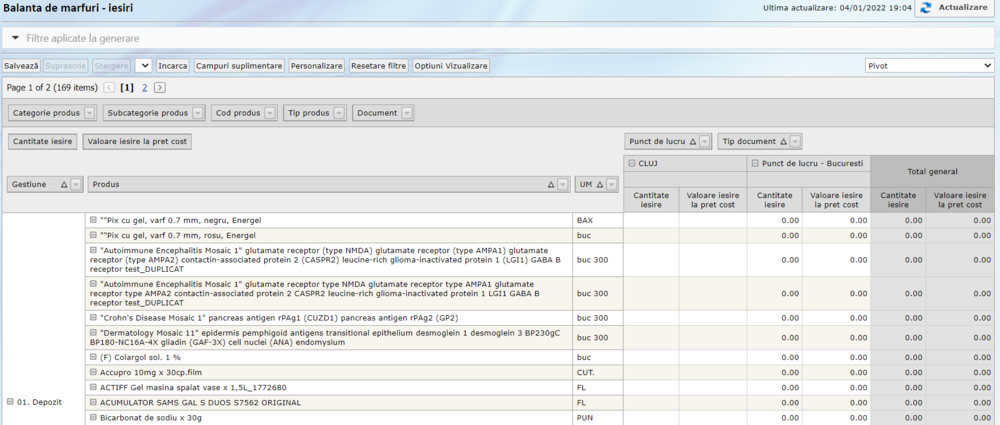The width and height of the screenshot is (1000, 425).
Task: Collapse the 01. Depozit row group
Action: point(10,402)
